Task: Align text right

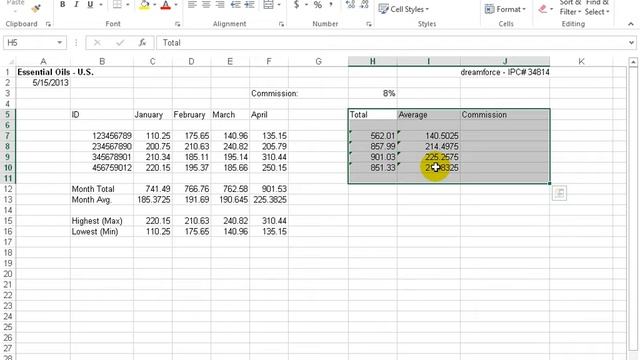Action: [x=220, y=5]
